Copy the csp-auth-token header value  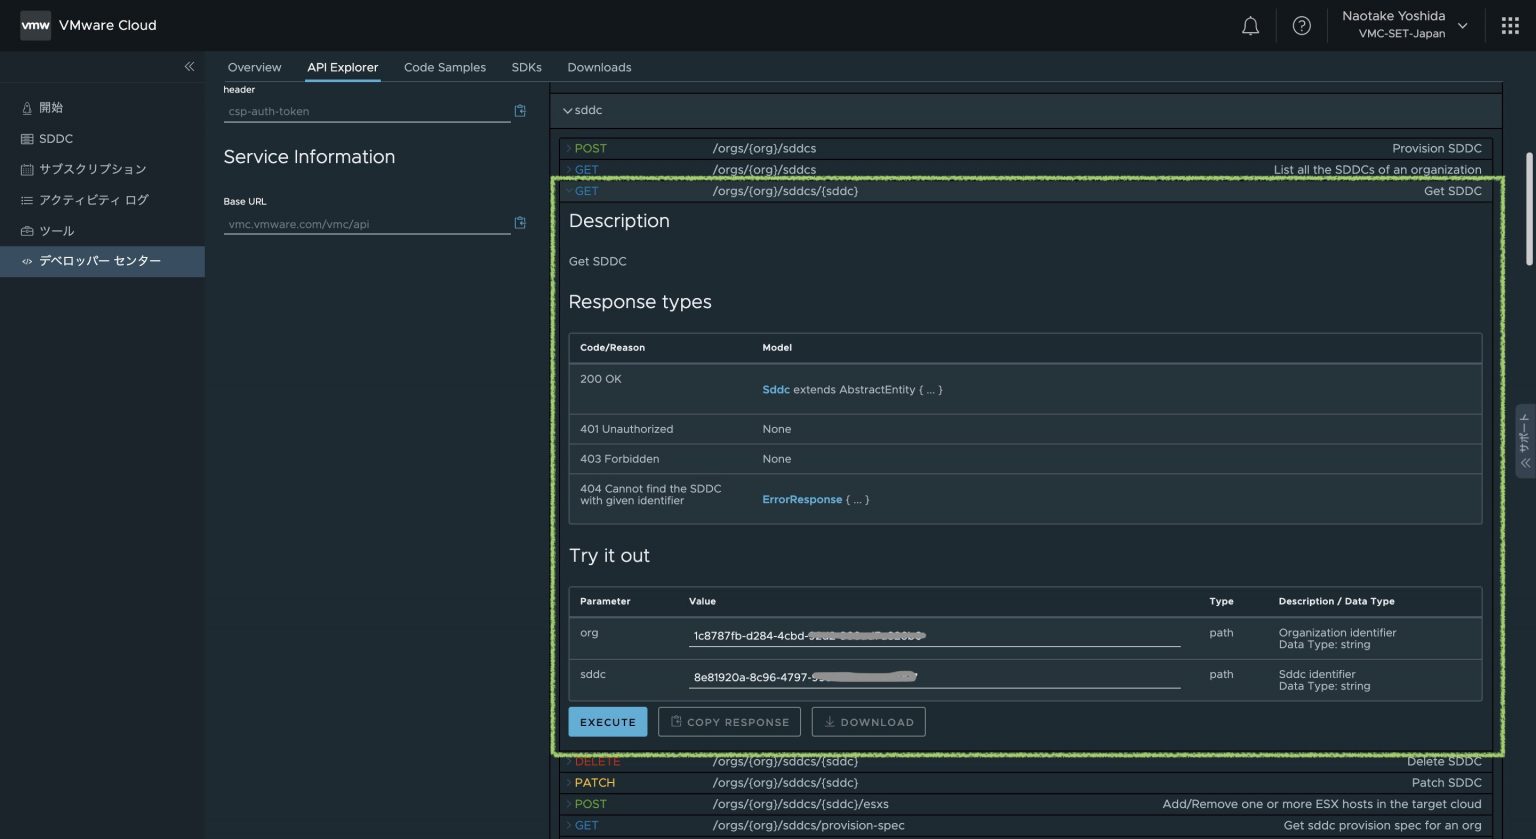tap(520, 110)
